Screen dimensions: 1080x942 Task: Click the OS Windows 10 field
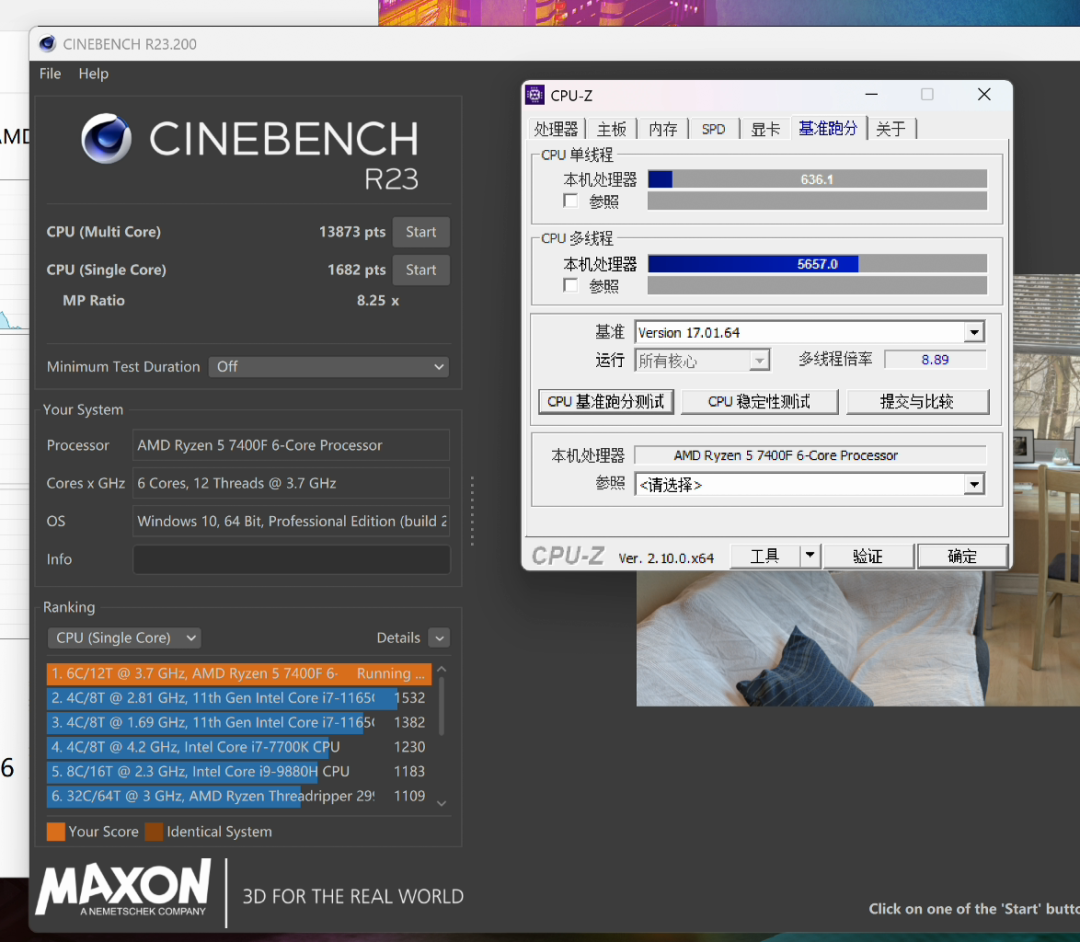[291, 521]
